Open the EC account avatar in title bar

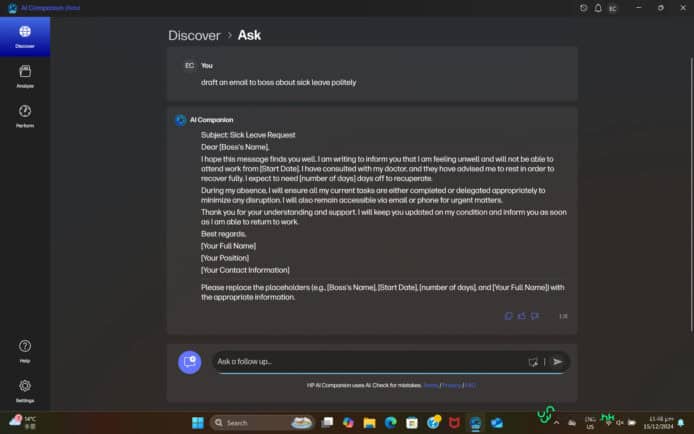tap(613, 8)
